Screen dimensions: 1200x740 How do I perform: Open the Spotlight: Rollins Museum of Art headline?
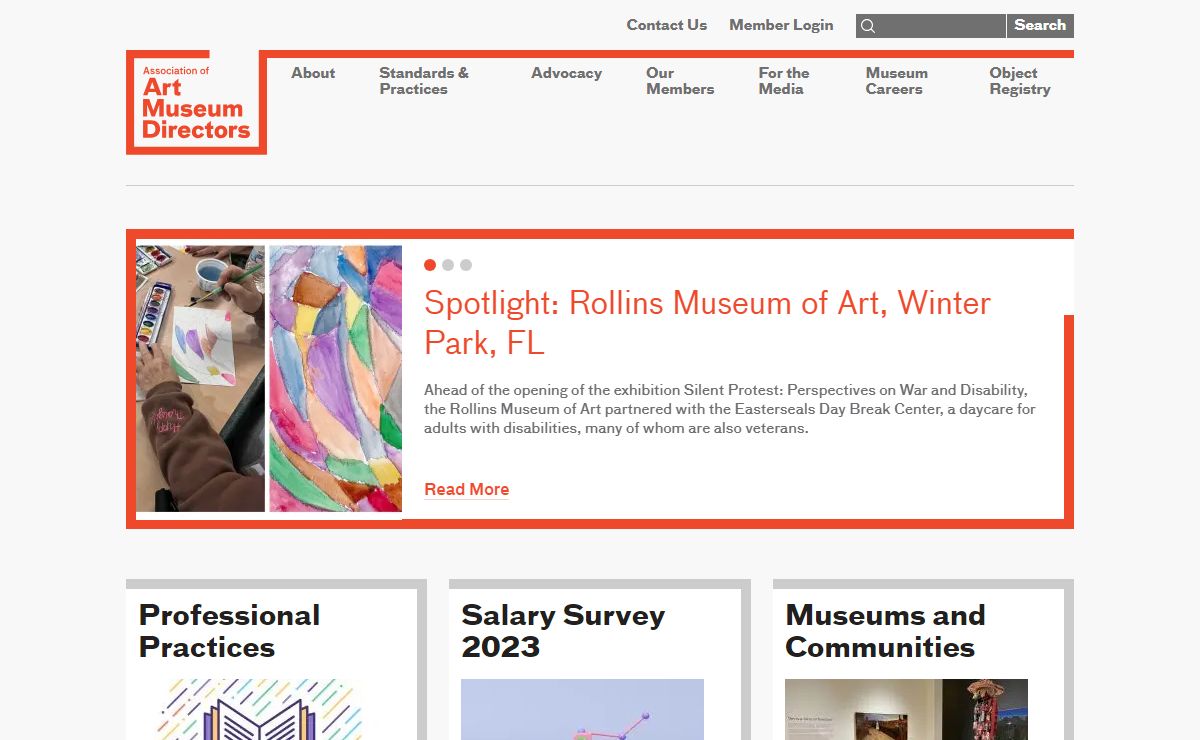point(707,322)
